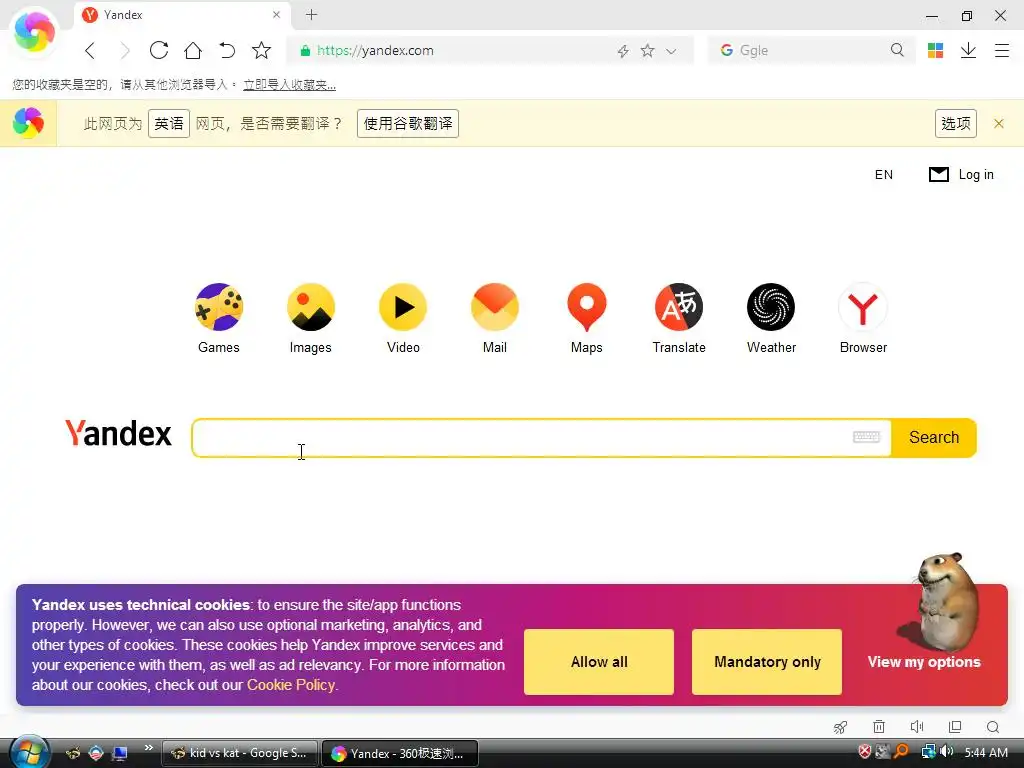Switch to kid vs kat Google taskbar window
This screenshot has width=1024, height=768.
point(240,753)
